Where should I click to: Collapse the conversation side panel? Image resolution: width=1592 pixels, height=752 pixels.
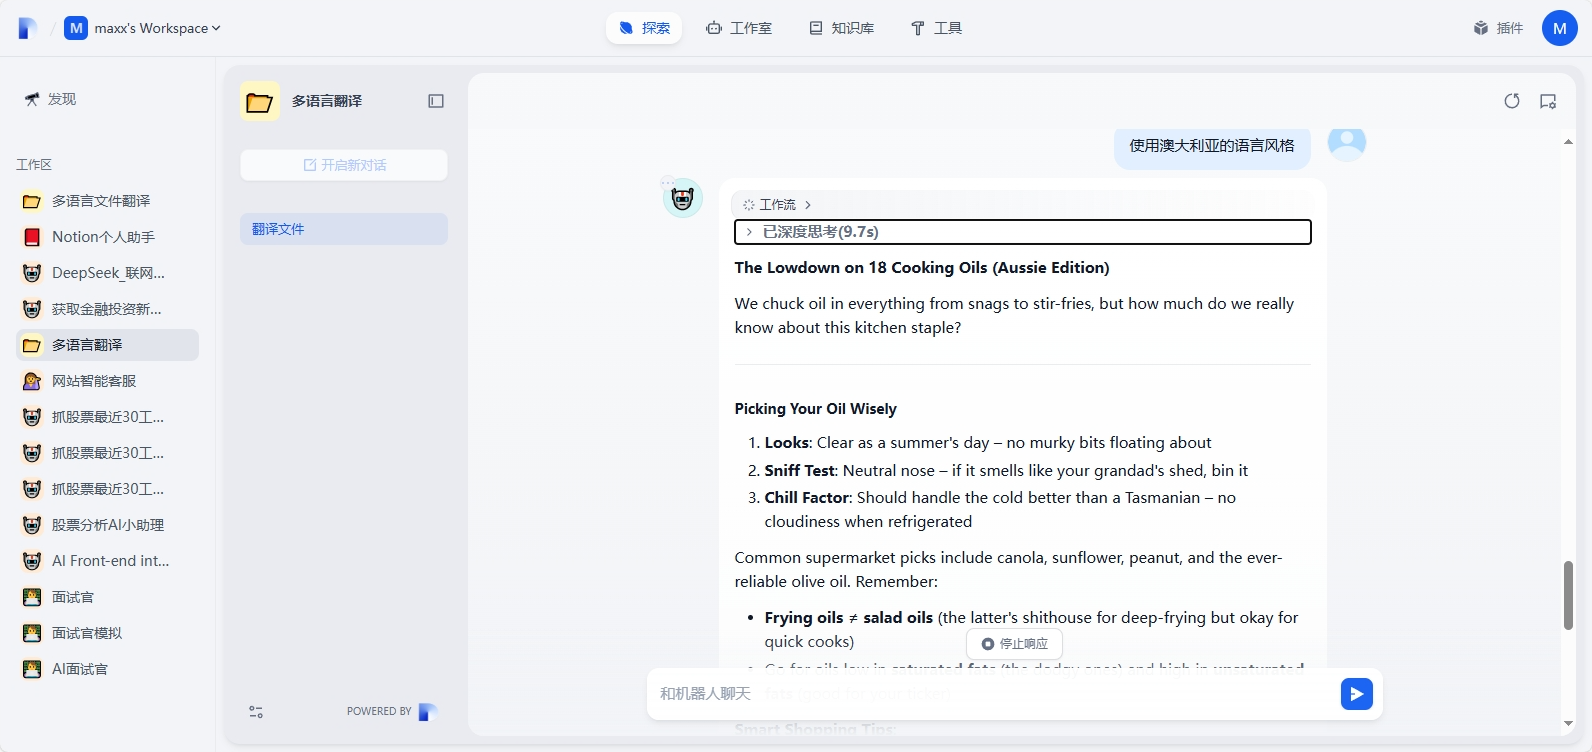coord(436,101)
